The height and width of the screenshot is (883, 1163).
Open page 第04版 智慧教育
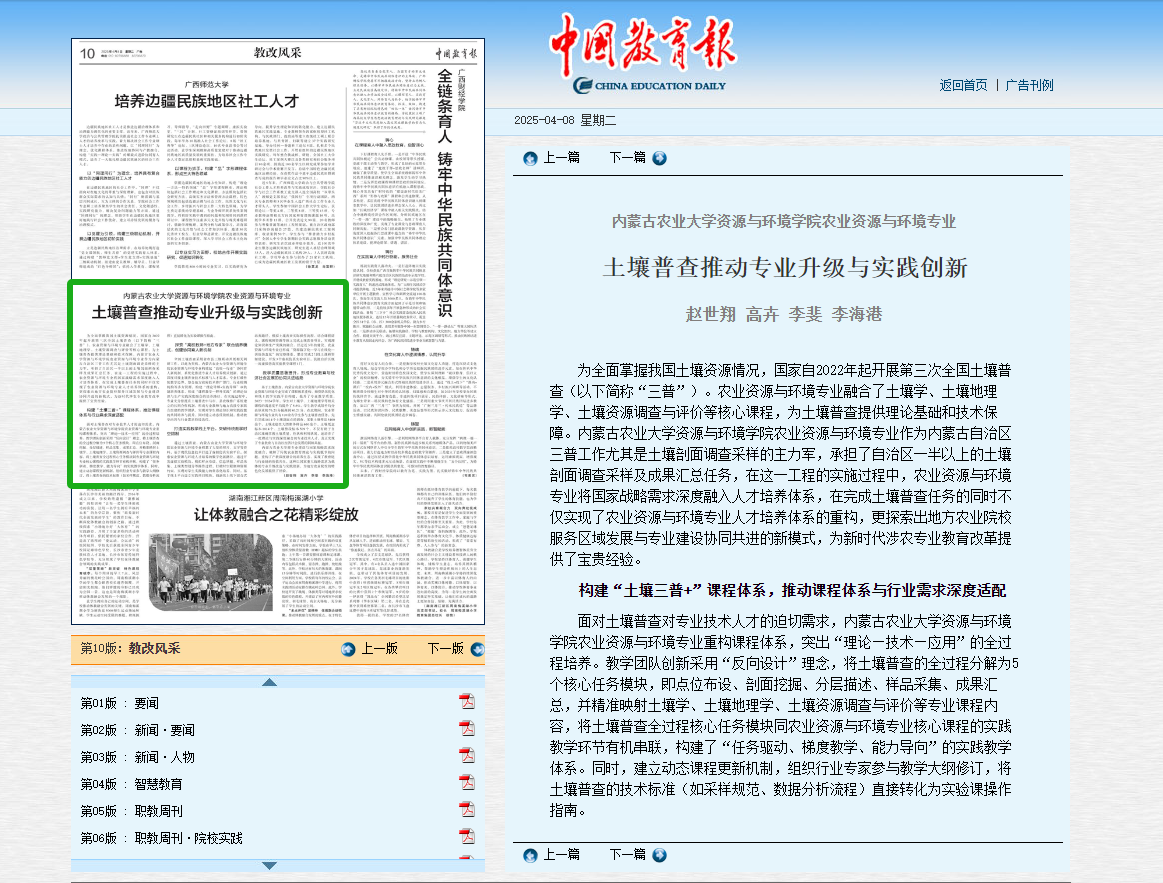131,784
